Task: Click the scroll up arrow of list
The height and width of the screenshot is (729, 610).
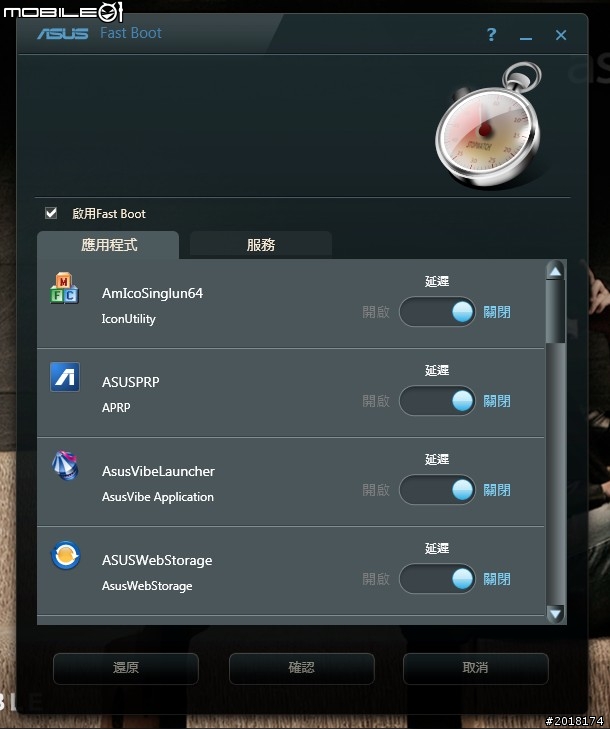Action: tap(555, 271)
